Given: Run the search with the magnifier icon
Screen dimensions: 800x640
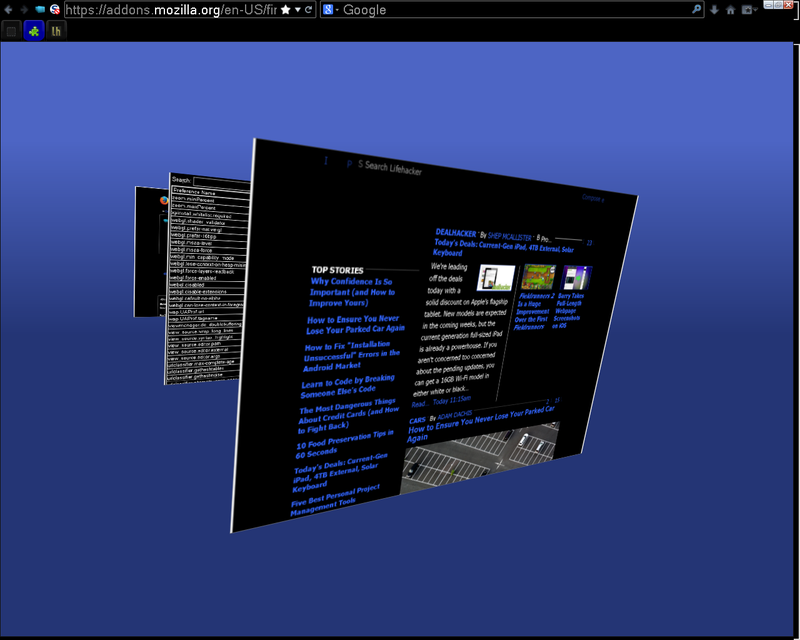Looking at the screenshot, I should (696, 9).
